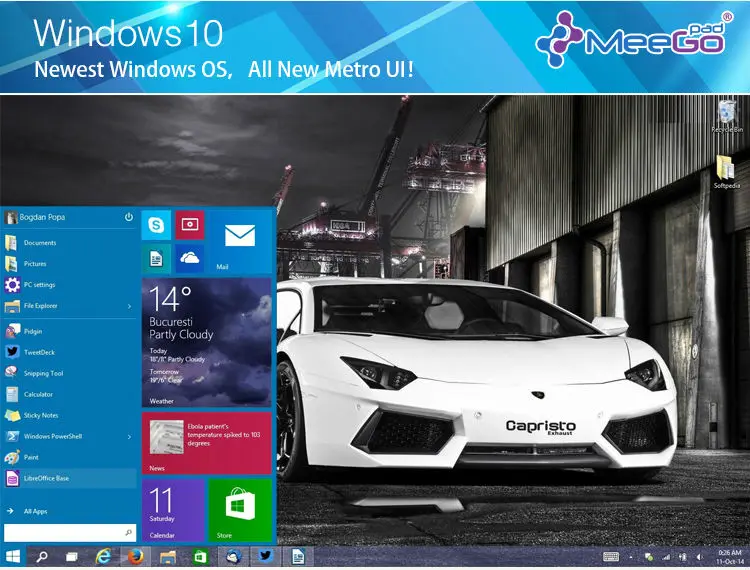Open Paint from the Start list
750x570 pixels.
[69, 458]
